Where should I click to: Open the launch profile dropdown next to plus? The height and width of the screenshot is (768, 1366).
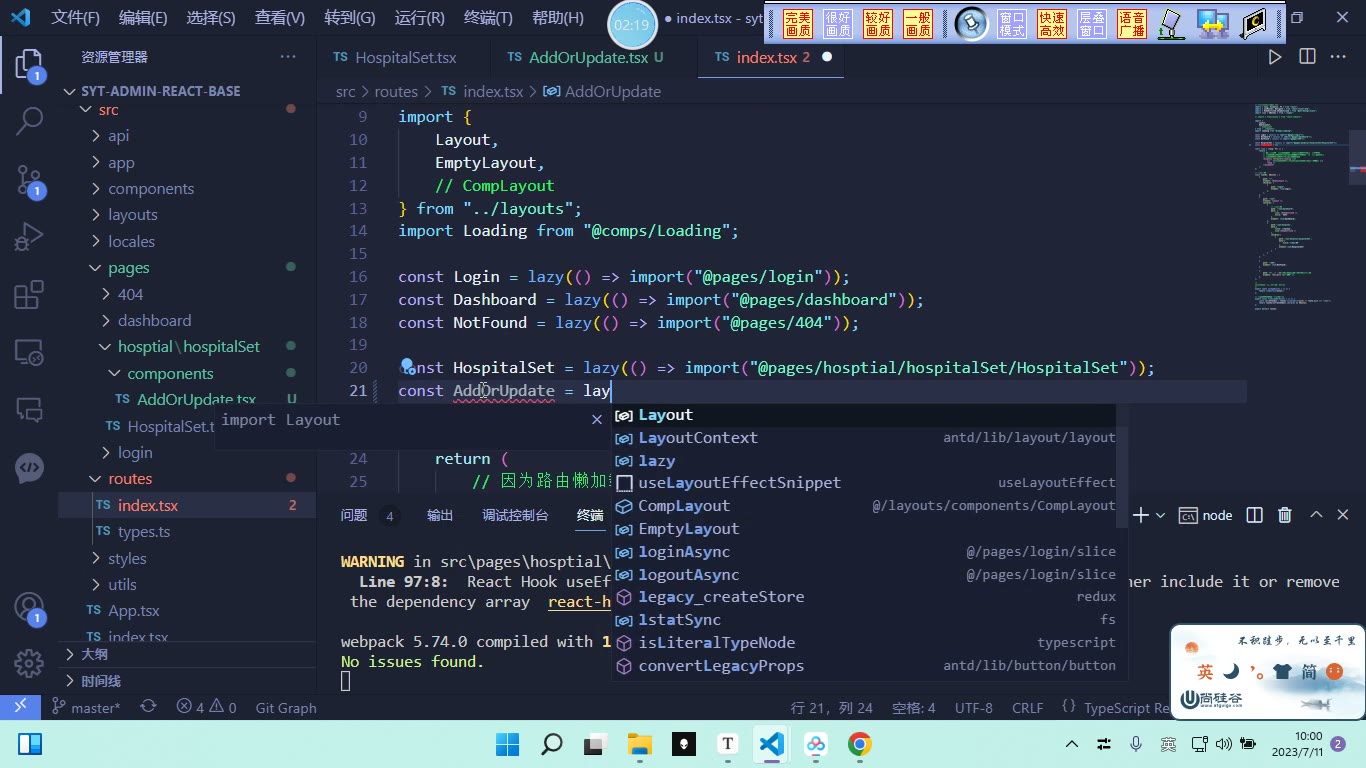1160,515
